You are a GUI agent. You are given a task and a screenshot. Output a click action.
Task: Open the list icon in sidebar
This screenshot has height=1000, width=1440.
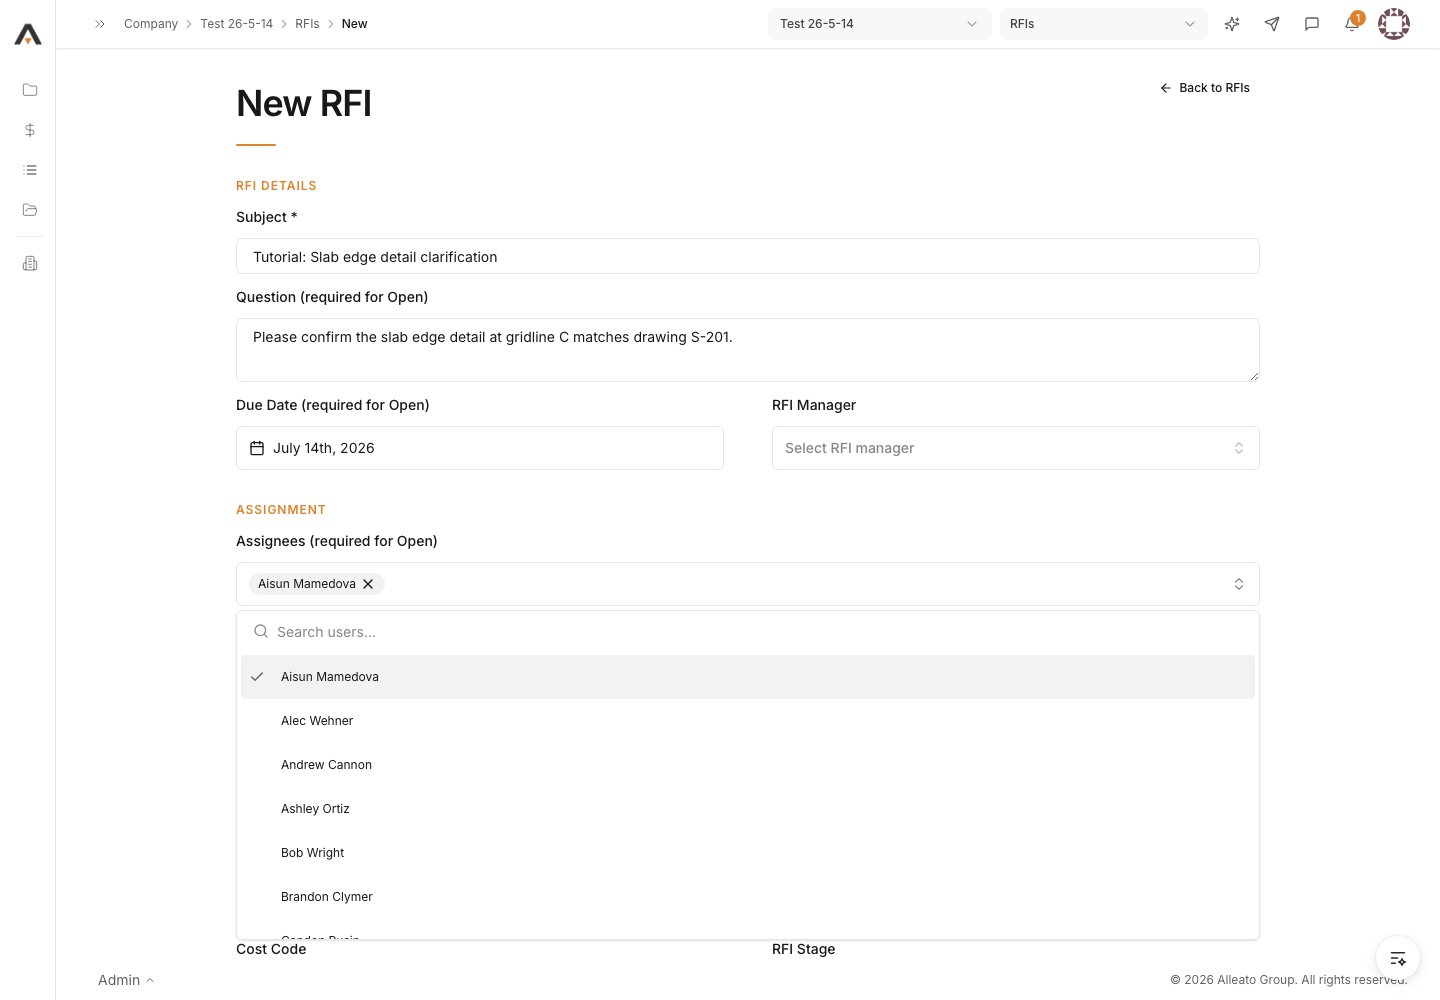tap(30, 170)
